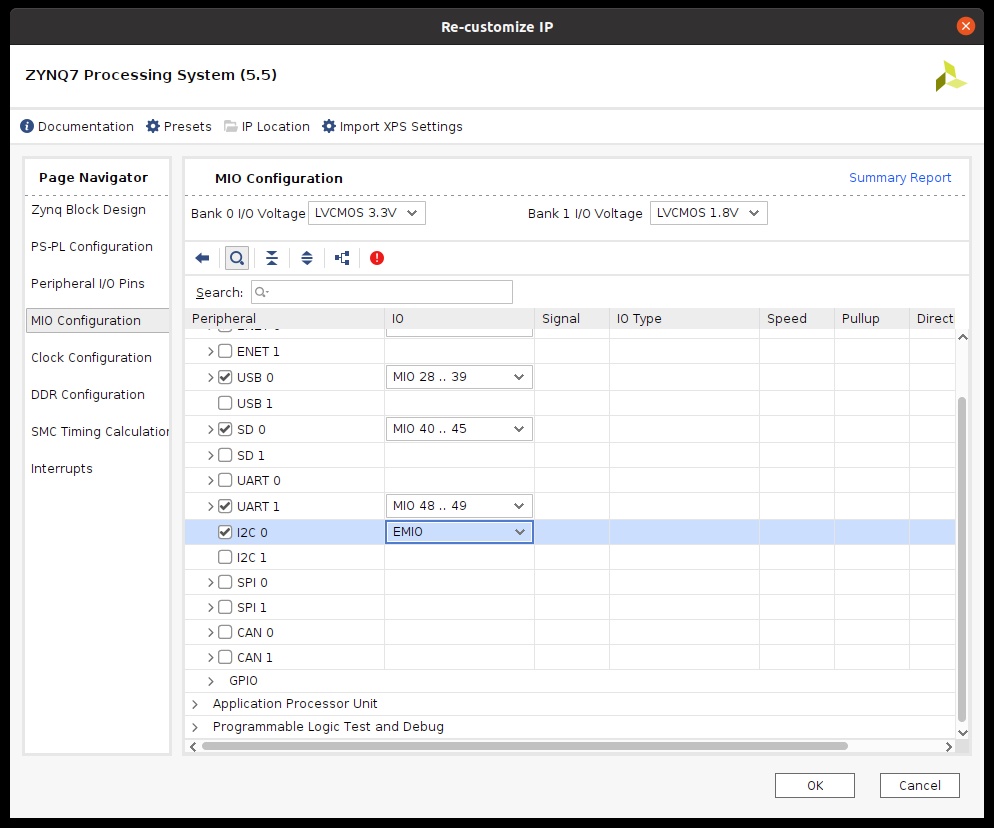This screenshot has width=994, height=828.
Task: Expand the CAN 0 tree row
Action: point(210,633)
